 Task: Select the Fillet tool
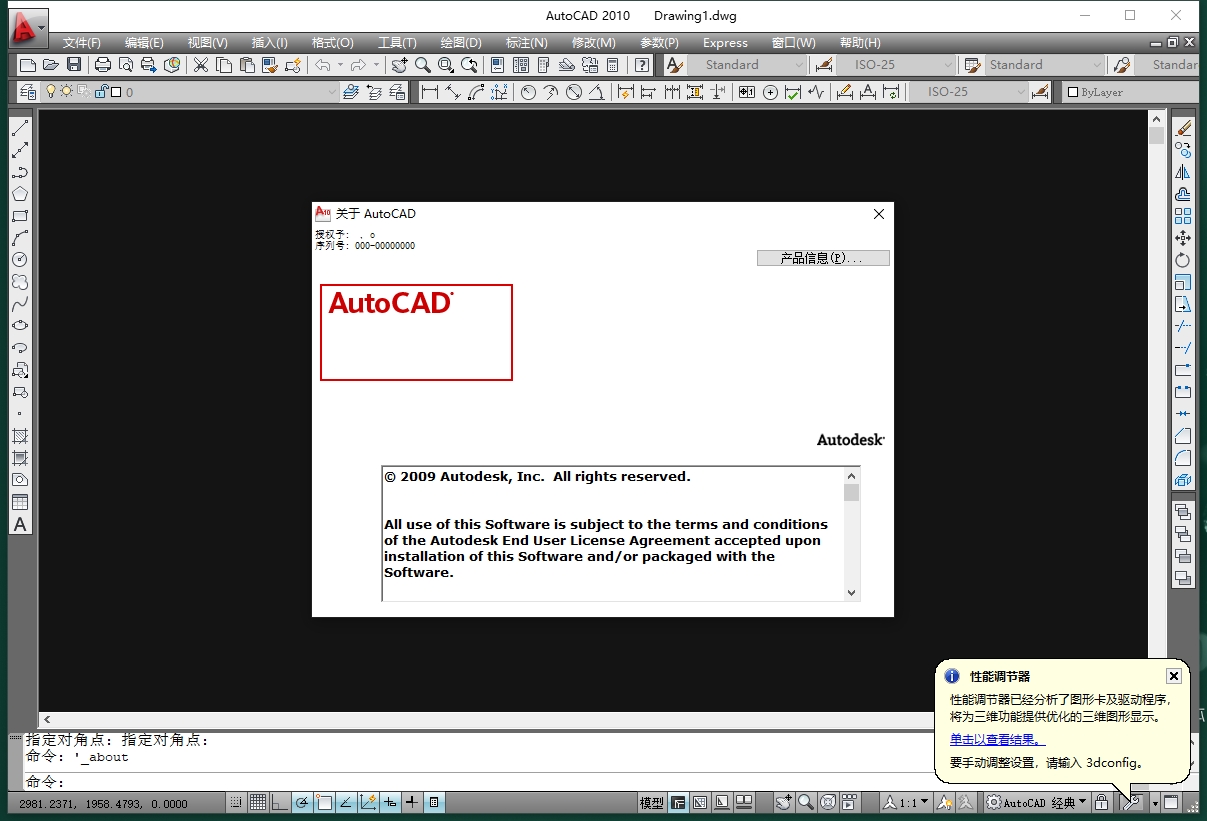pyautogui.click(x=1183, y=458)
